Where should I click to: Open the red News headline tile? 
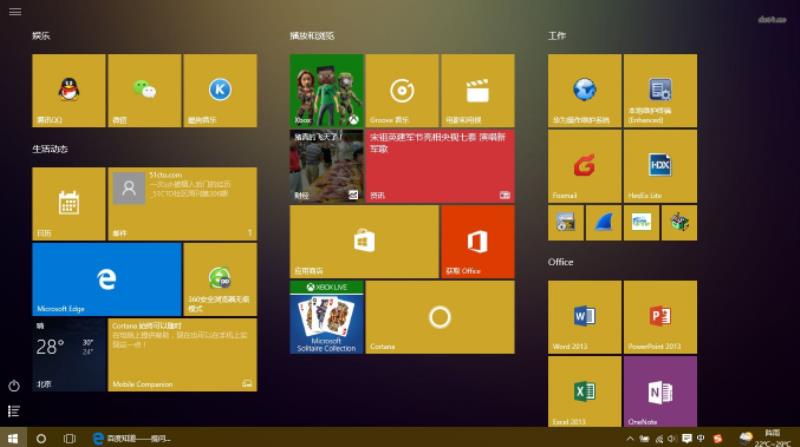(x=440, y=166)
